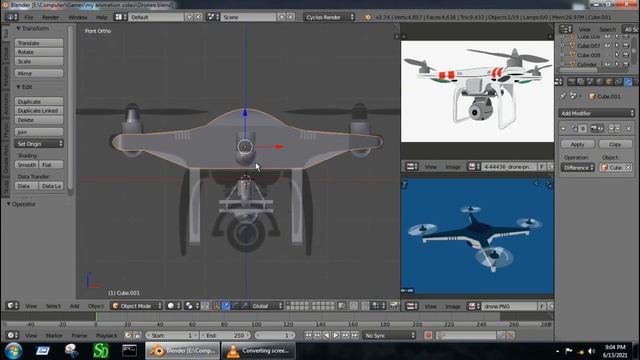Click the Delete button in Edit panel
Screen dimensions: 640x360
tap(39, 120)
